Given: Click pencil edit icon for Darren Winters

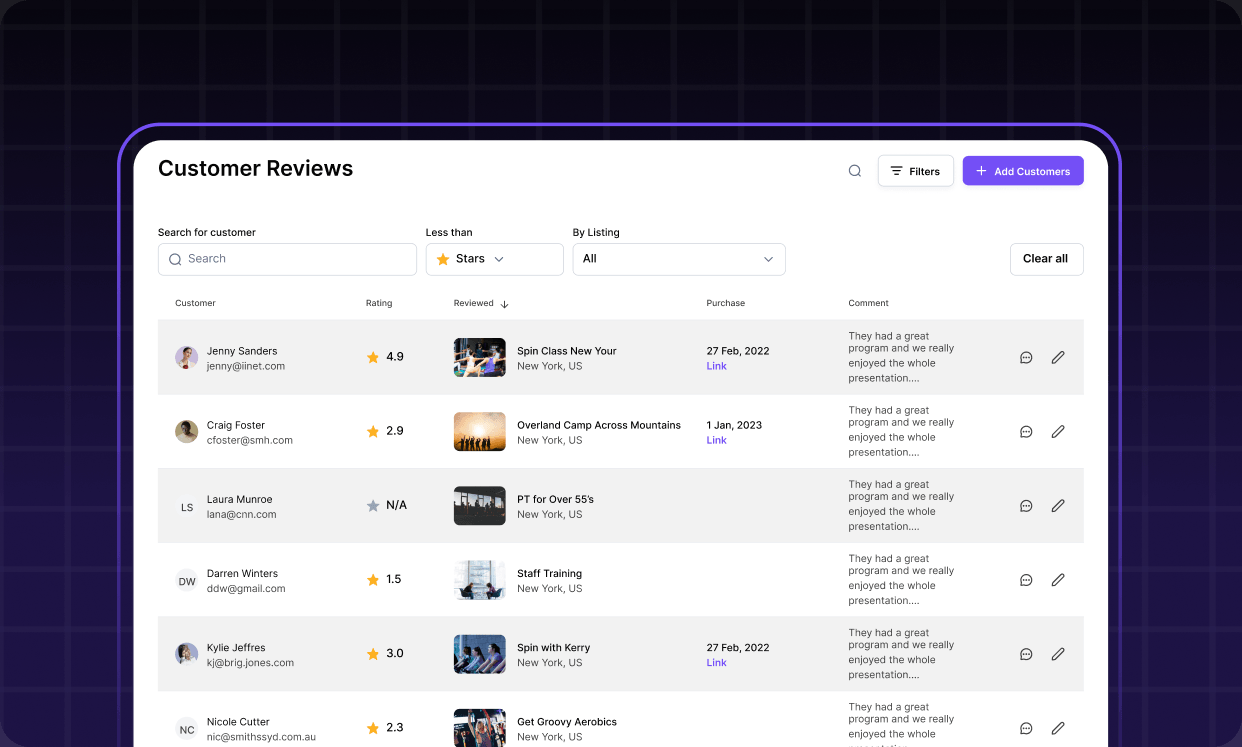Looking at the screenshot, I should 1058,580.
